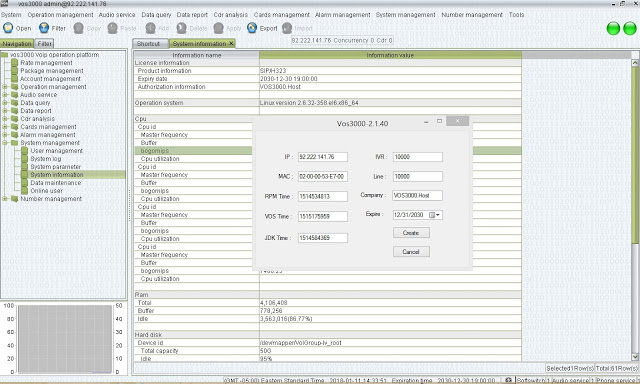Screen dimensions: 640x384
Task: Select the Product information table row
Action: [x=328, y=71]
